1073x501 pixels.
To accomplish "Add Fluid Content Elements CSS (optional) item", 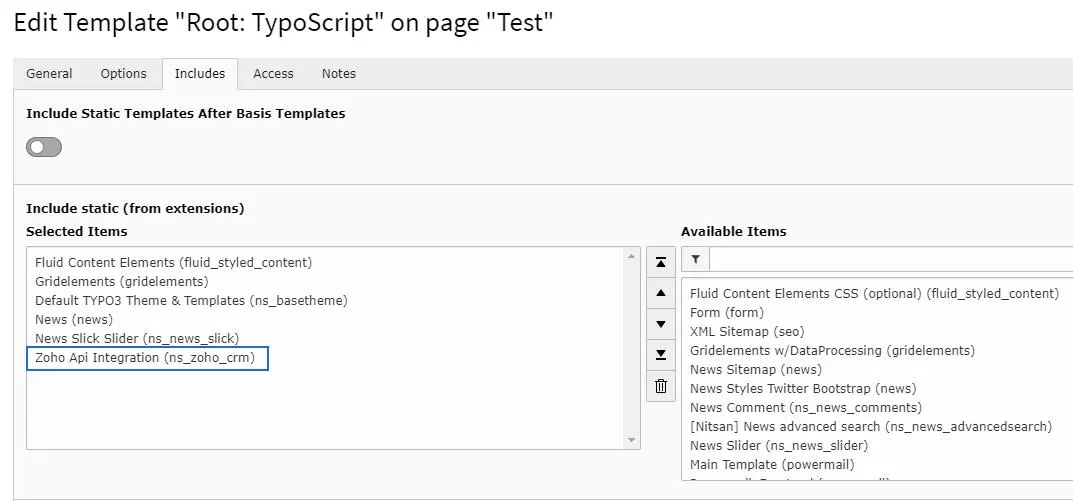I will 875,294.
